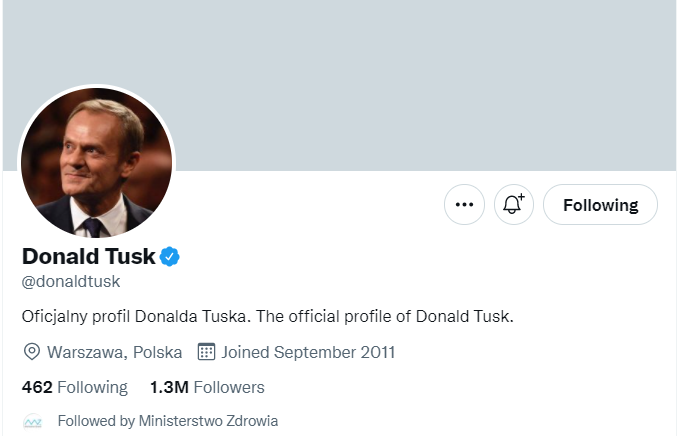Open the 1.3M Followers list
The image size is (680, 436).
(228, 387)
